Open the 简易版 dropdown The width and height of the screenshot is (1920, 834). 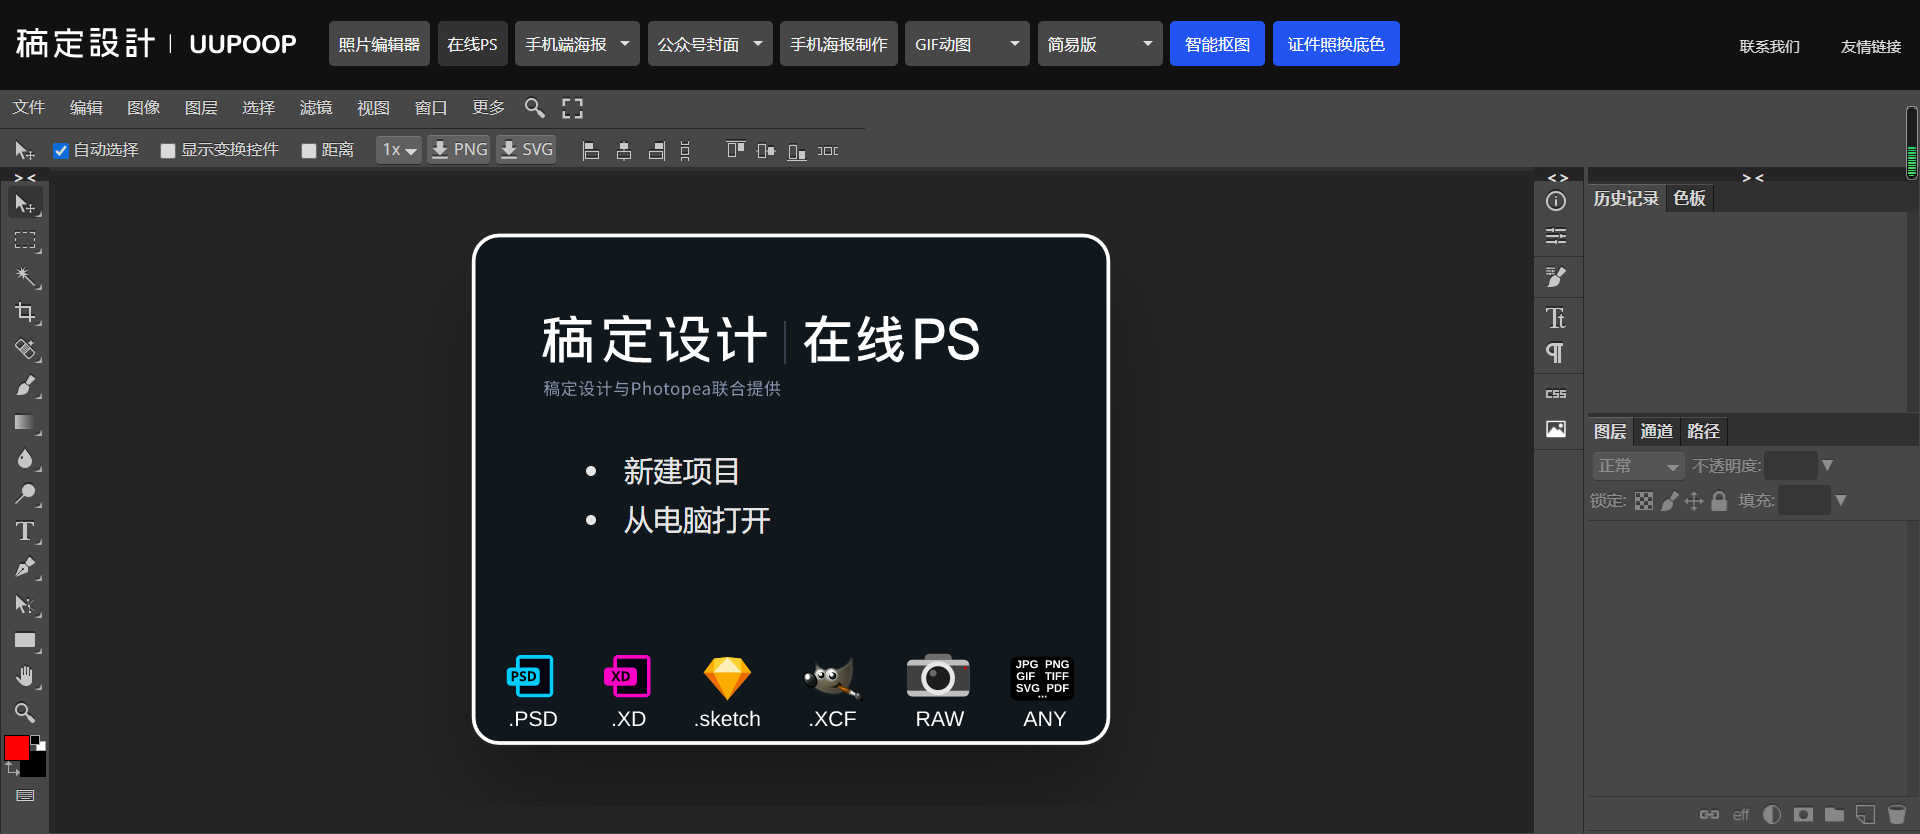tap(1100, 44)
